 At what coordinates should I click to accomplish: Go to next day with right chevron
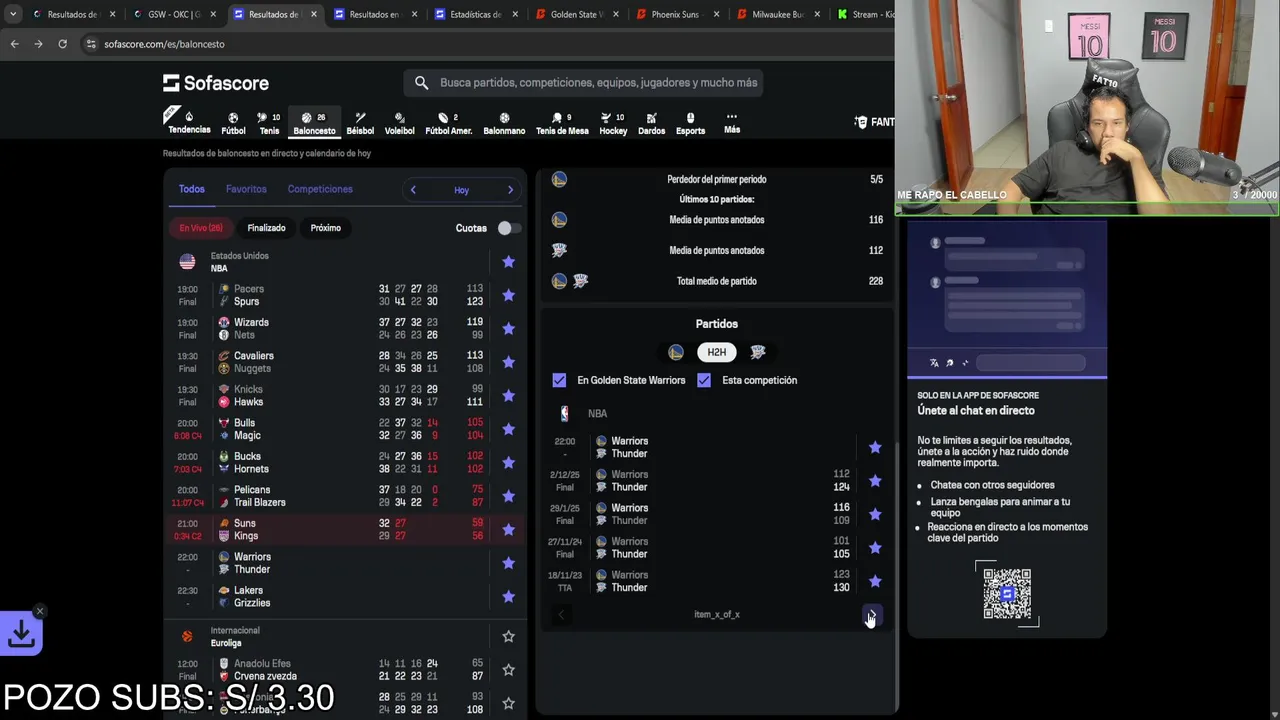(x=510, y=190)
